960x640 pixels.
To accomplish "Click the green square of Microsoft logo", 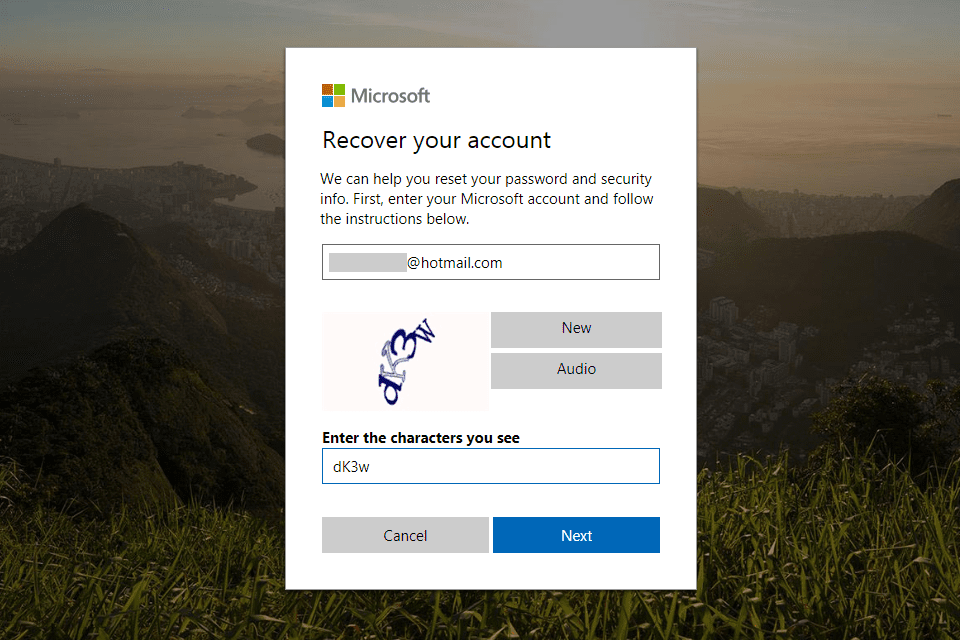I will [x=339, y=90].
